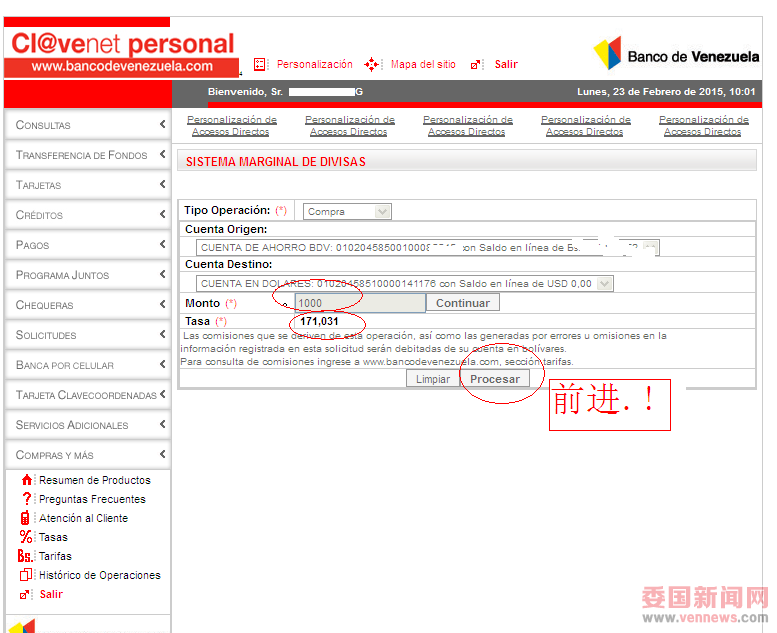Click the Sistema Marginal de Divisas heading
The image size is (777, 633).
tap(276, 162)
